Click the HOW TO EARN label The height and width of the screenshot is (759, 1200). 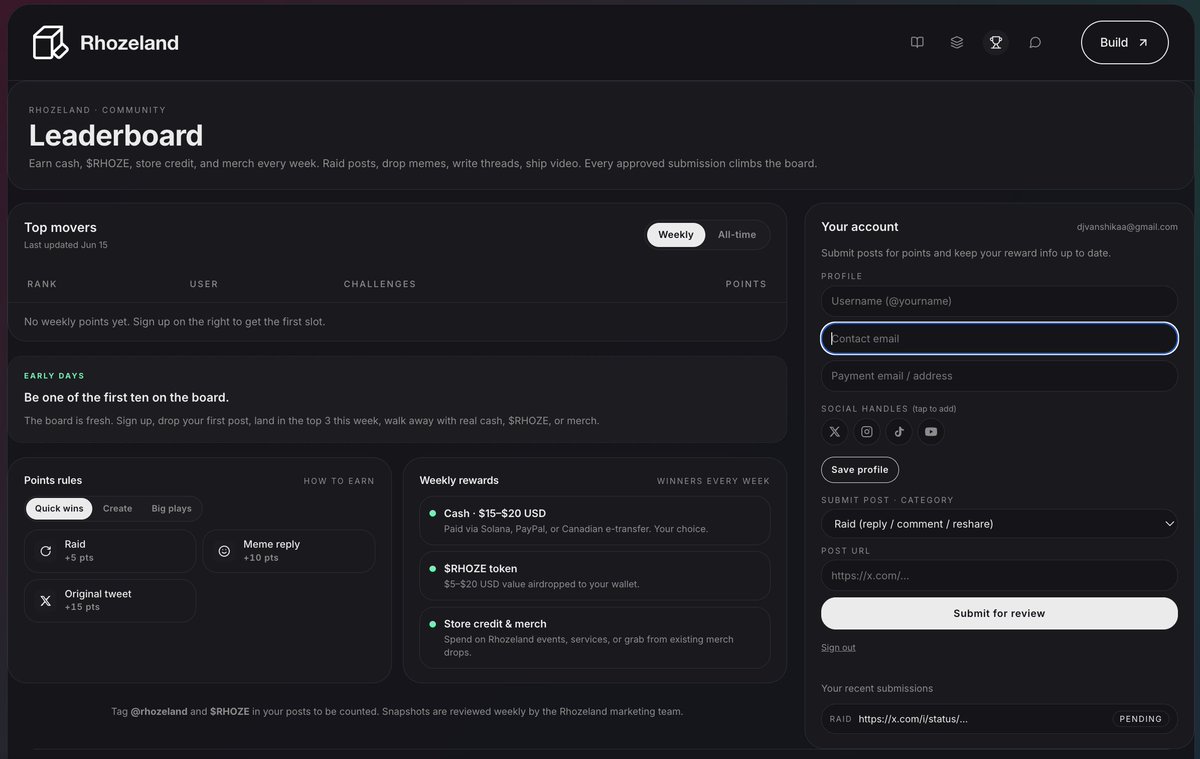(x=339, y=481)
